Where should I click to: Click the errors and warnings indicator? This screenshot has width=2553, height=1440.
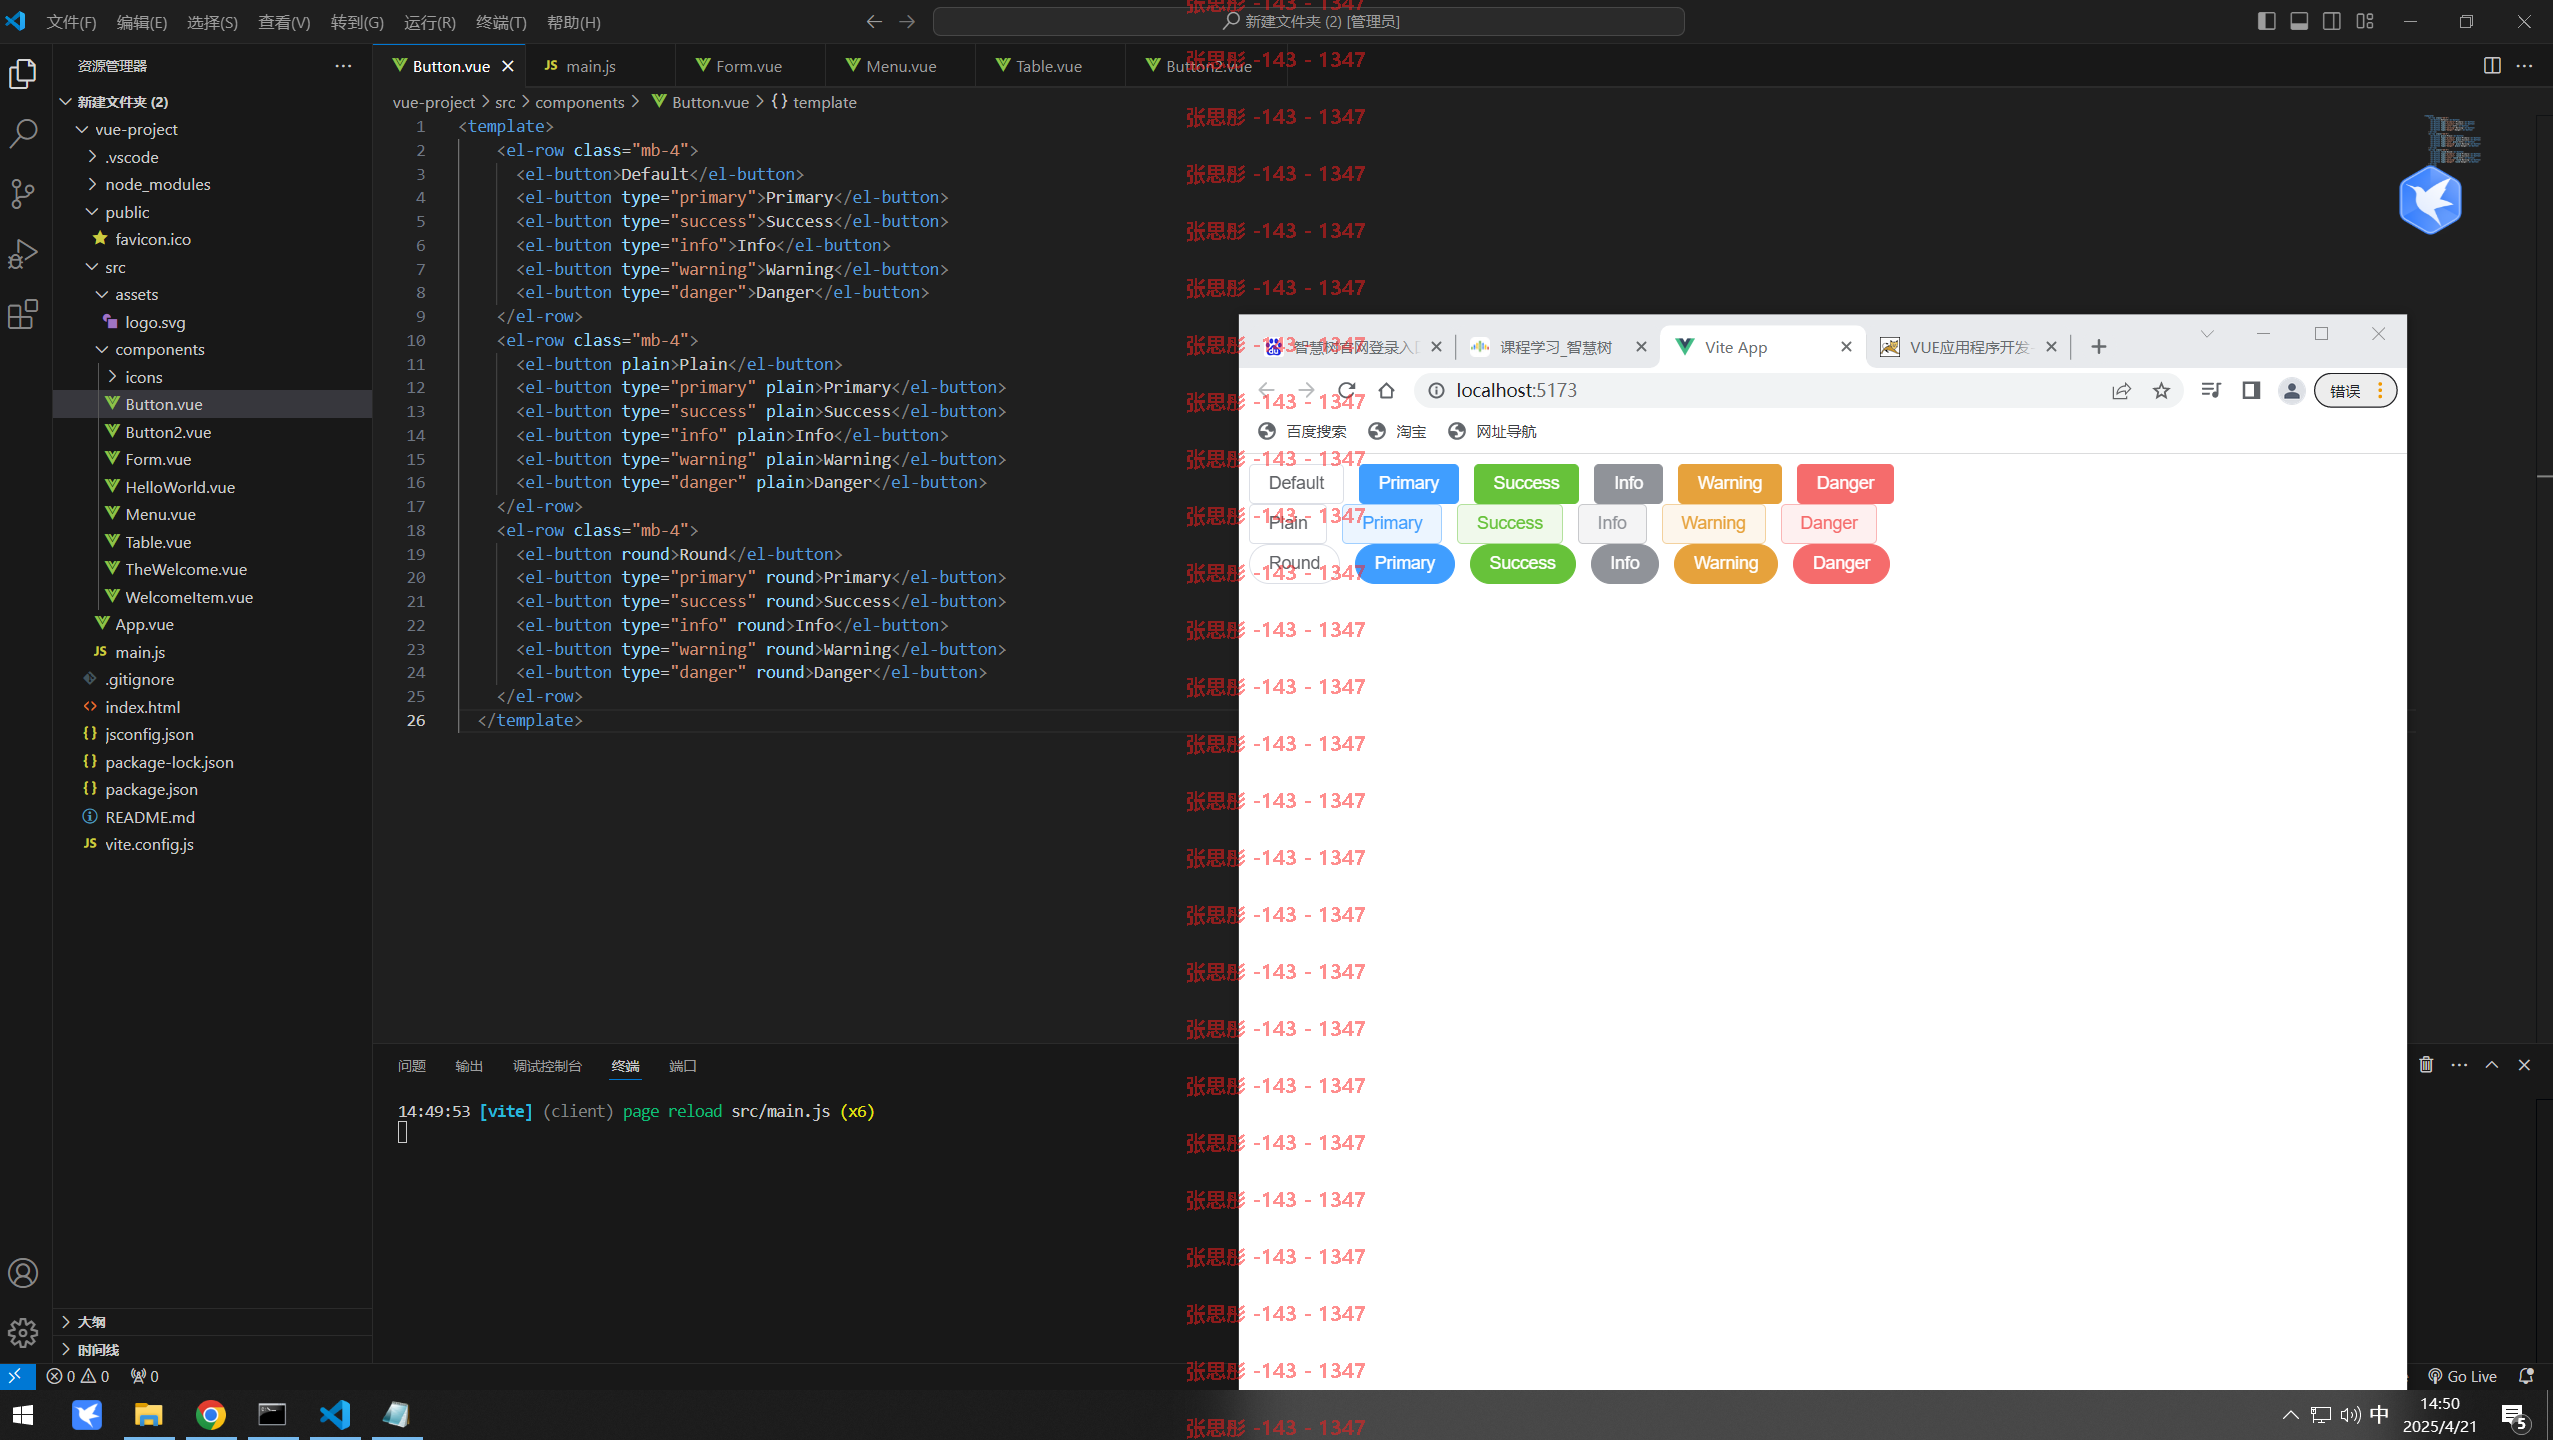tap(78, 1376)
